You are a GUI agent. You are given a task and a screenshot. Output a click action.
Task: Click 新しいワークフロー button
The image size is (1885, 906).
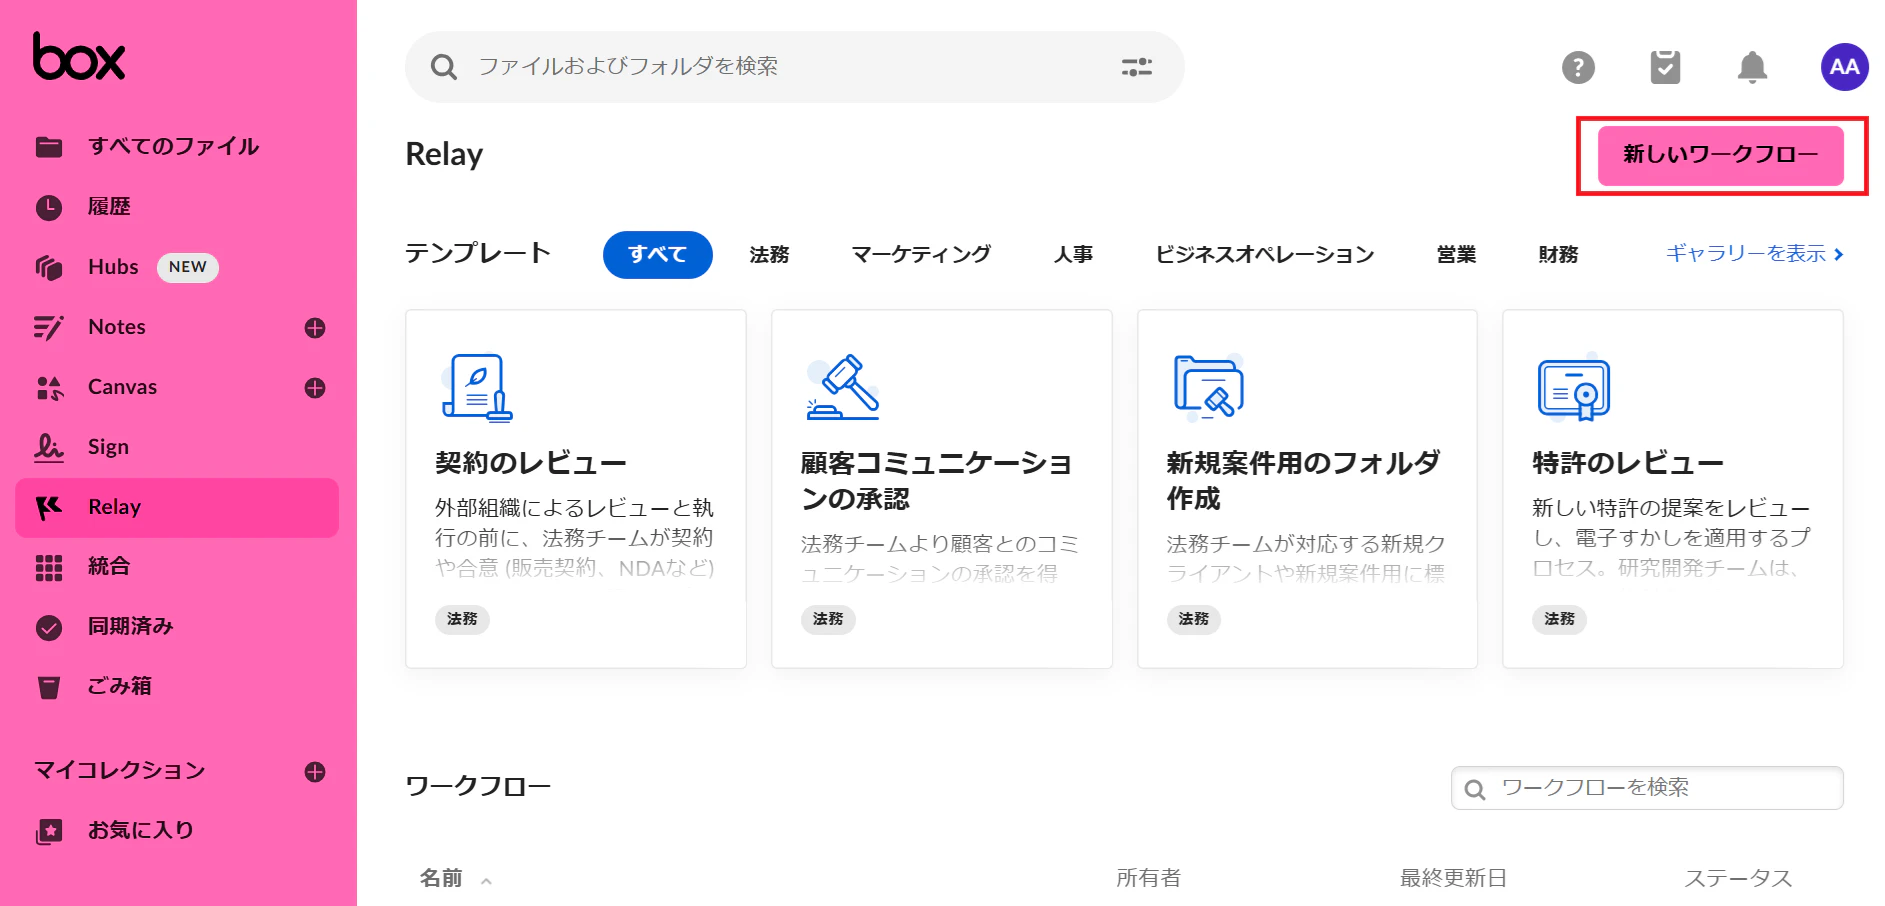[x=1721, y=155]
